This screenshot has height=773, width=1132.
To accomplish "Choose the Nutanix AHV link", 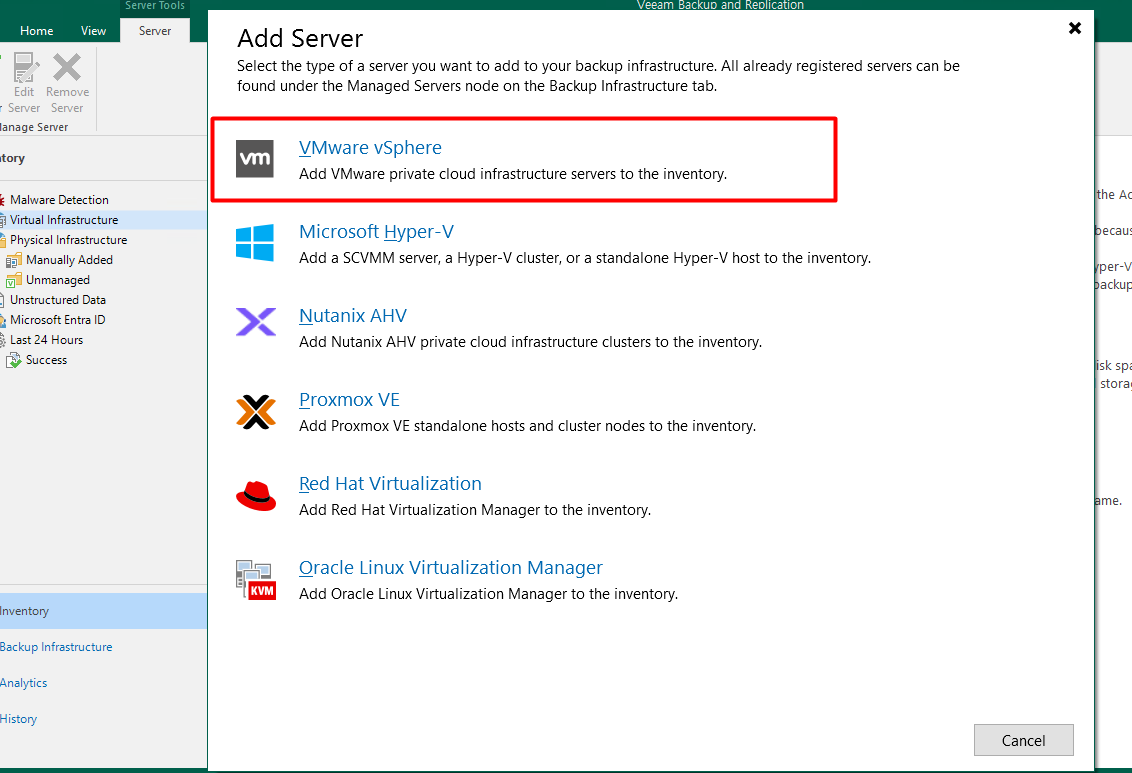I will [353, 316].
